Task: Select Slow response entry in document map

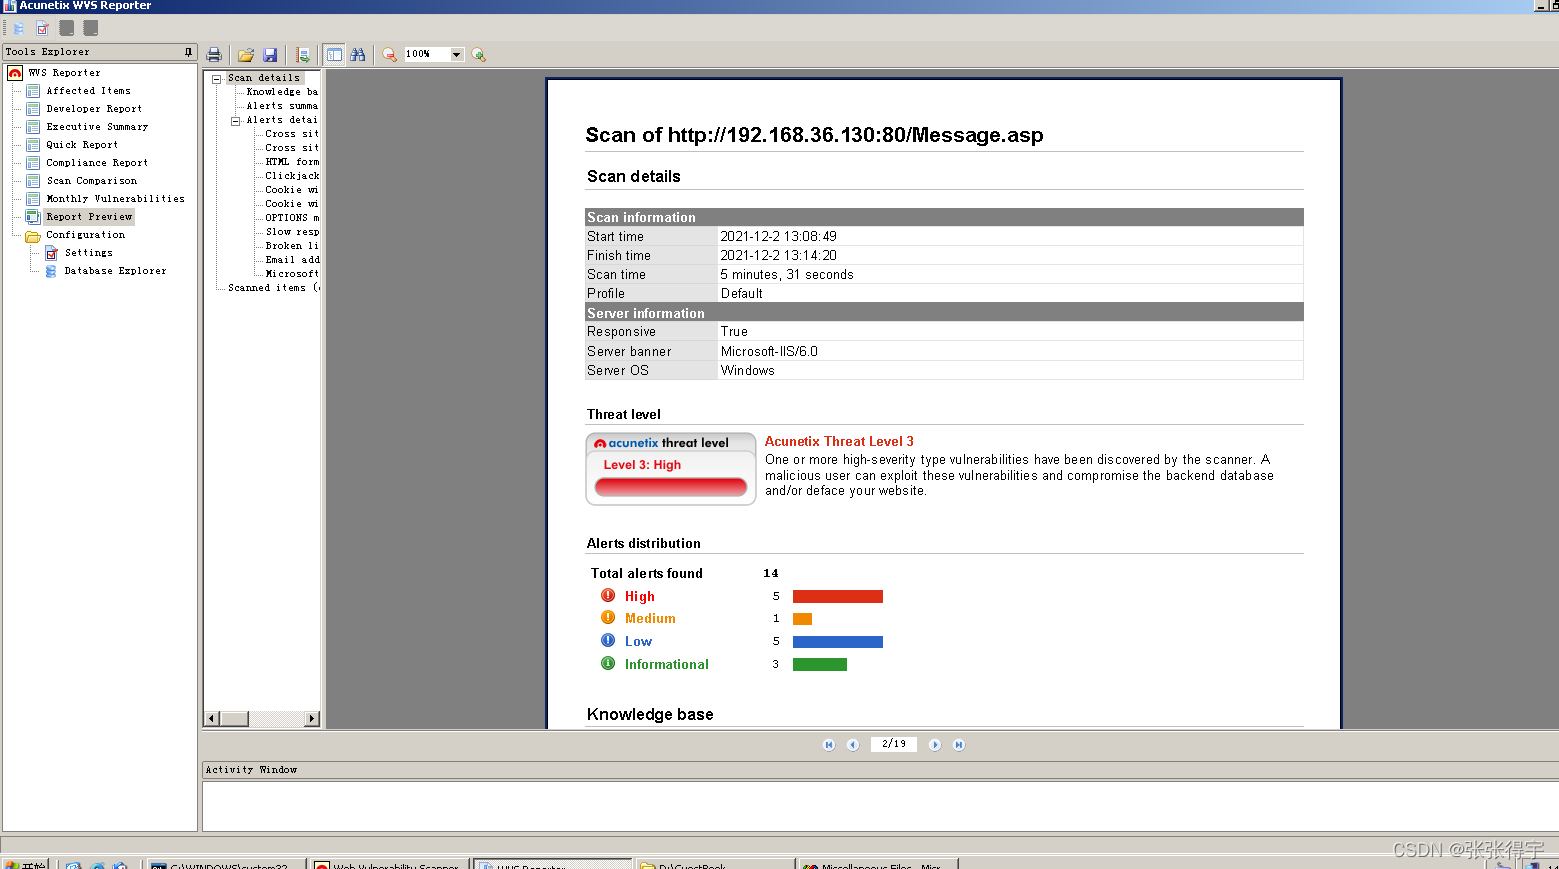Action: (292, 232)
